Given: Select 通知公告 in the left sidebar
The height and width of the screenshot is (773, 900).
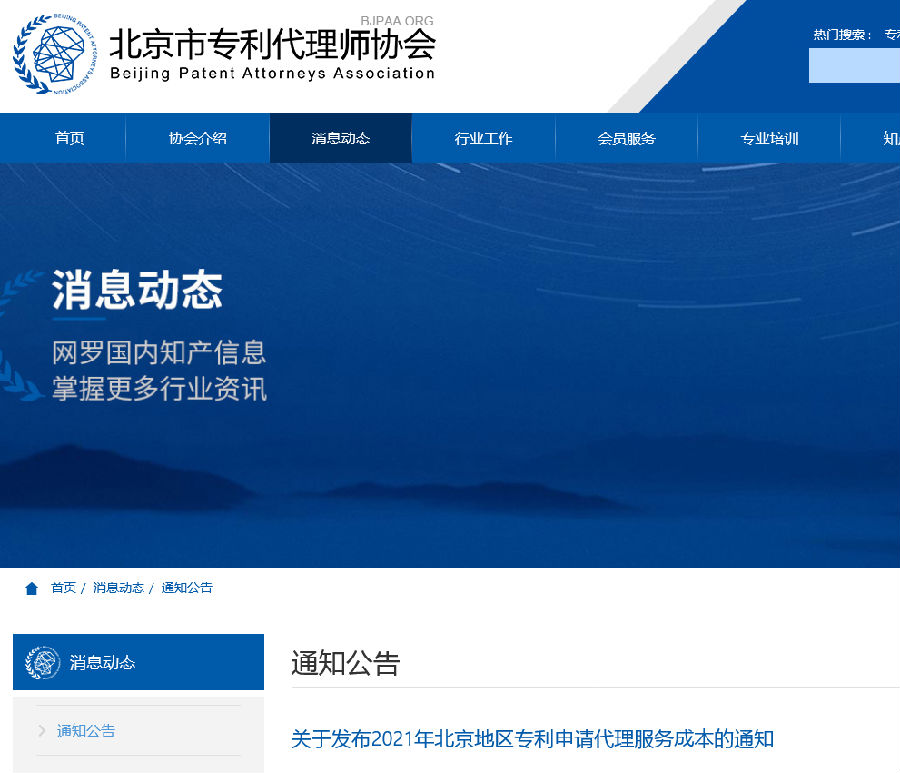Looking at the screenshot, I should tap(86, 731).
